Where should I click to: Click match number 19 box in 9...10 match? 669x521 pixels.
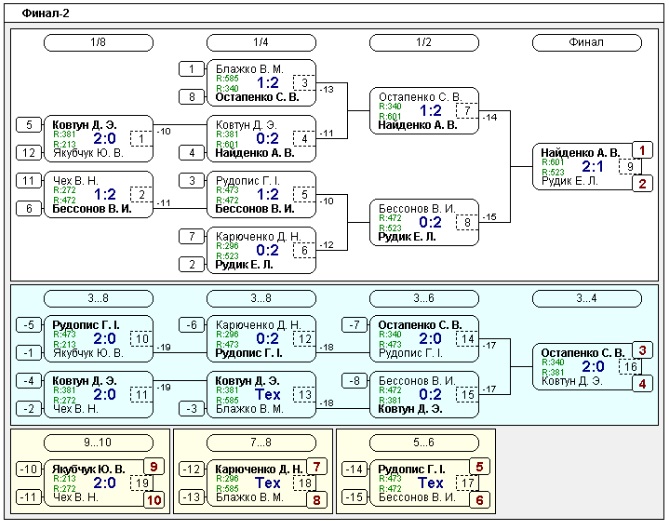141,483
